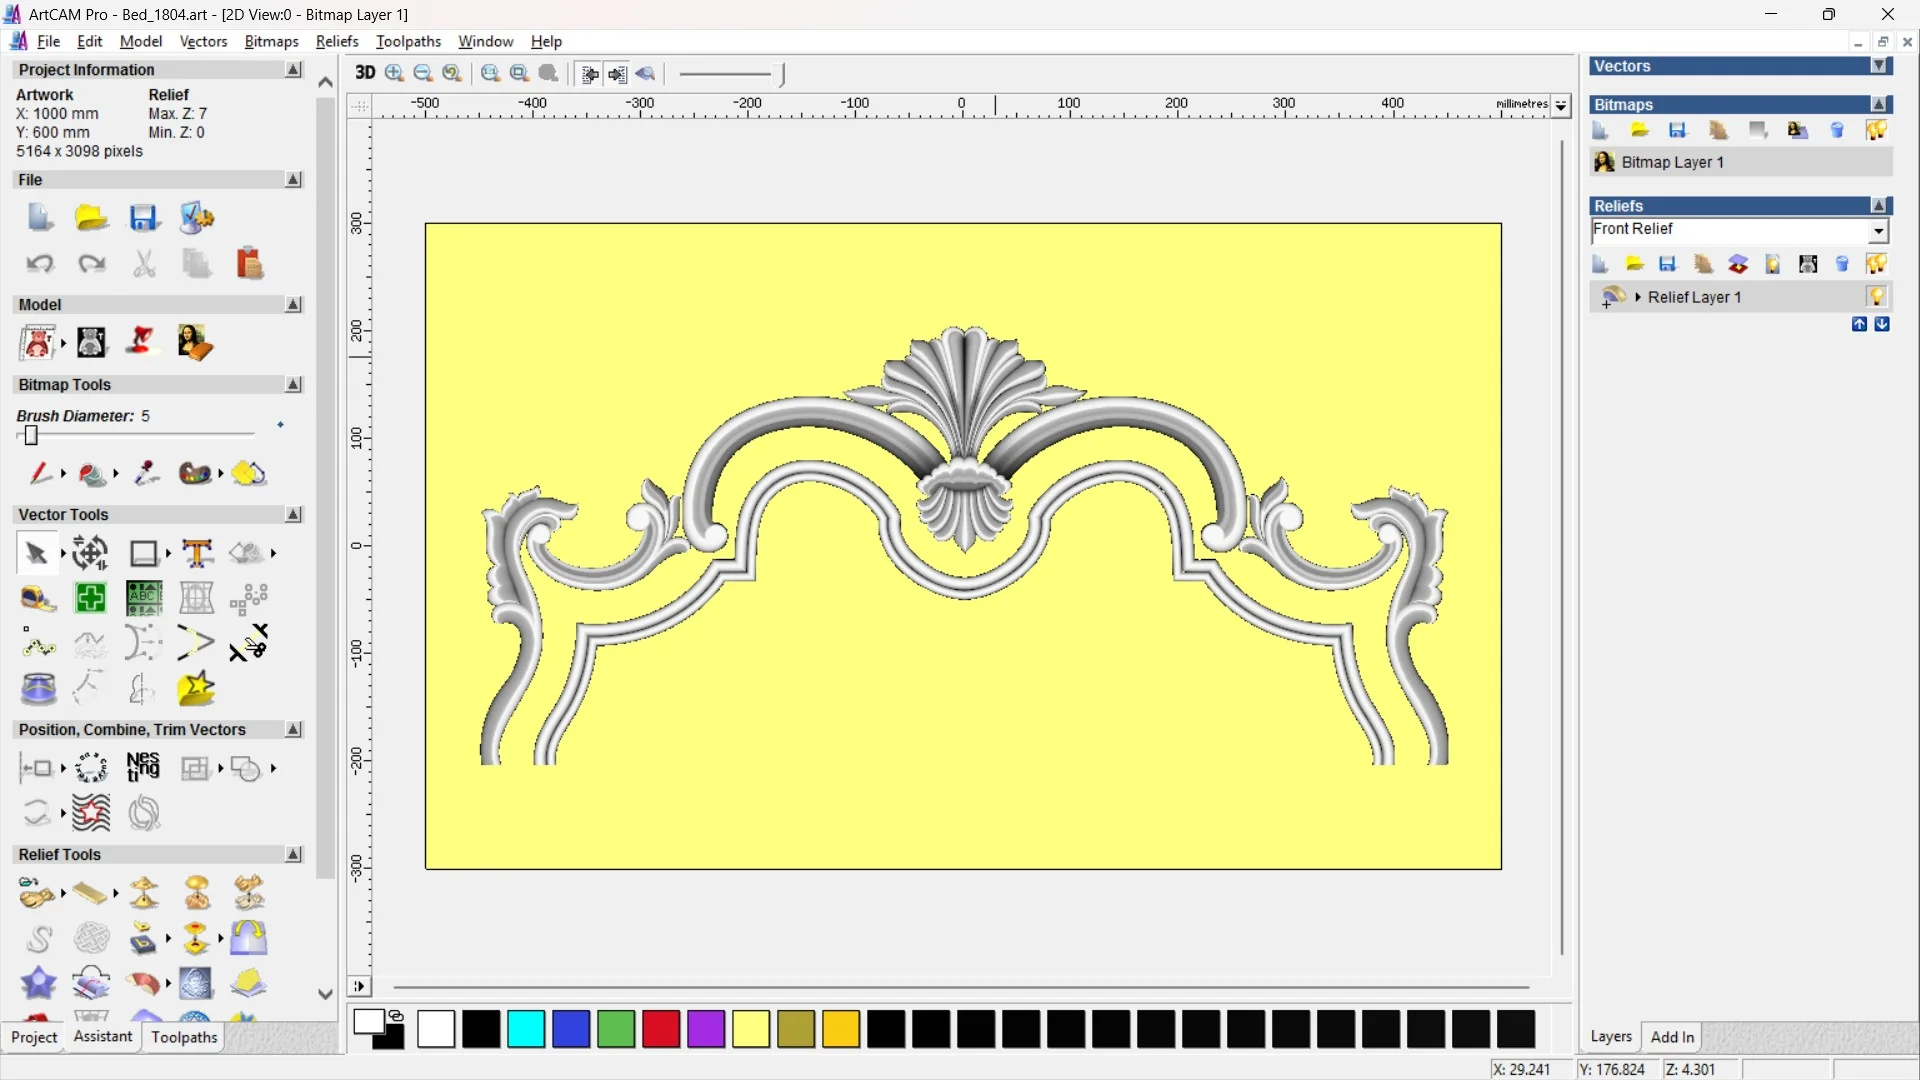Switch to the 3D view button

click(x=365, y=73)
